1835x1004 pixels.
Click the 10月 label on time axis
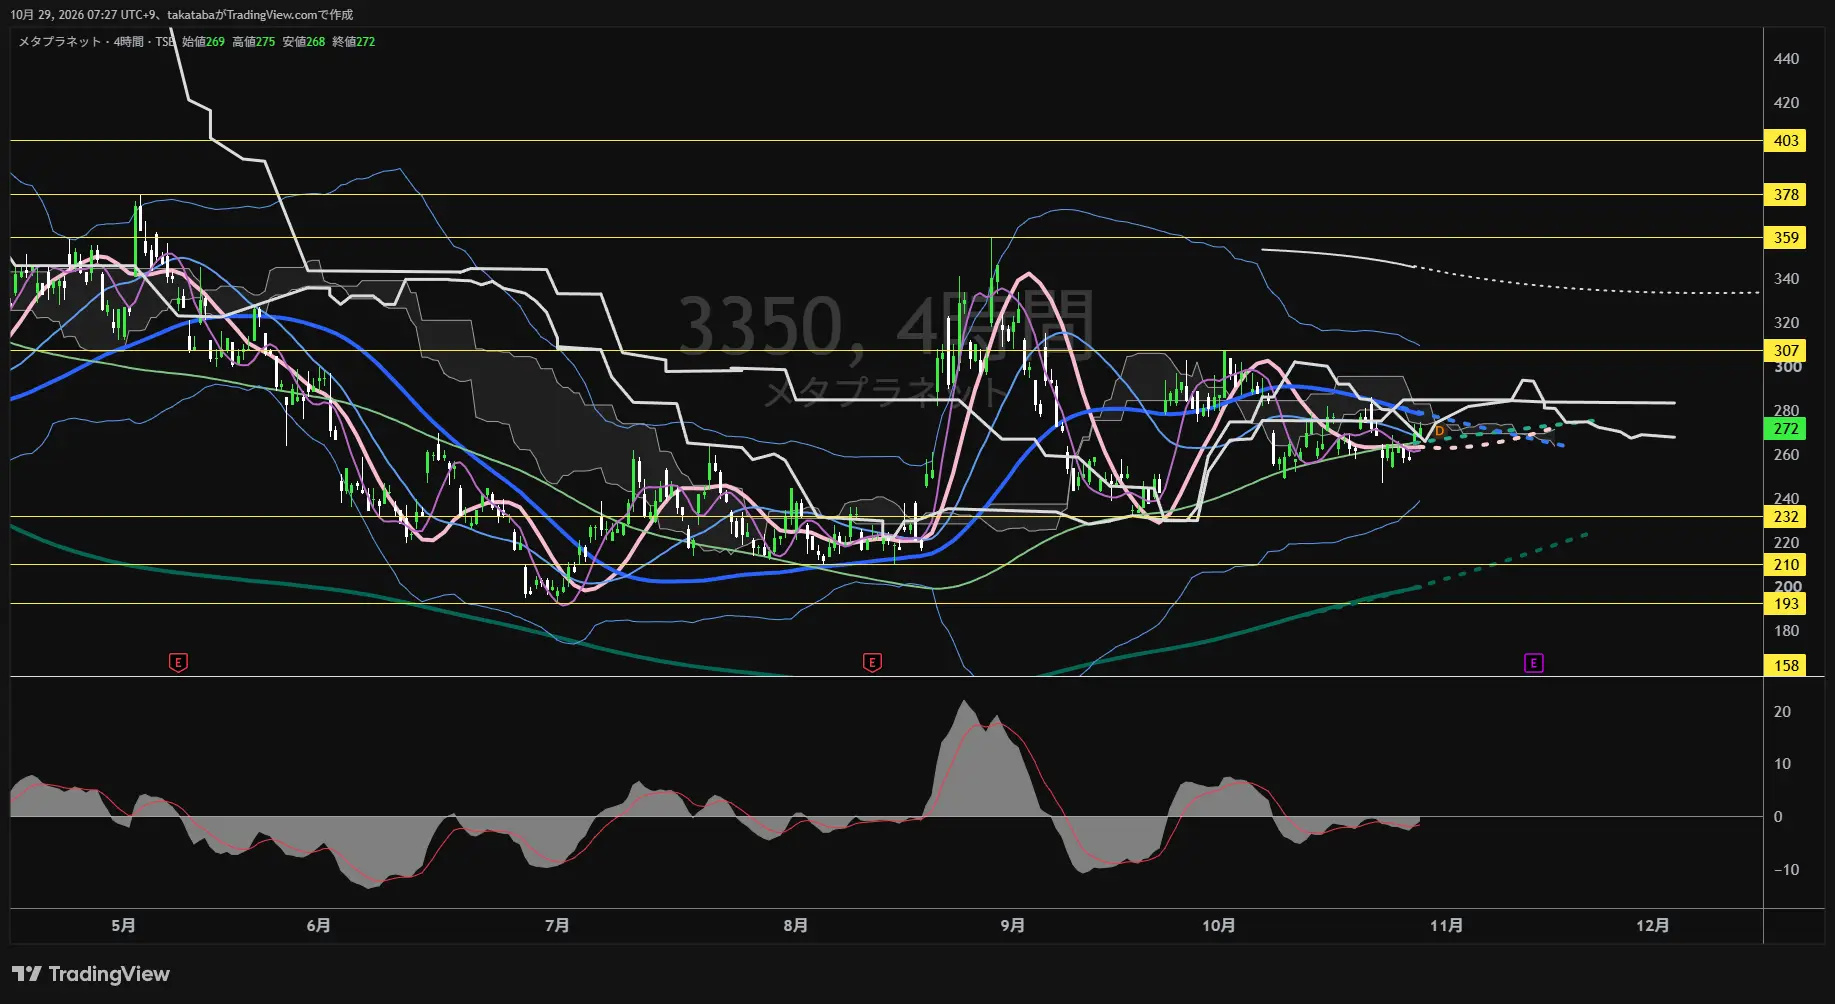pyautogui.click(x=1218, y=926)
